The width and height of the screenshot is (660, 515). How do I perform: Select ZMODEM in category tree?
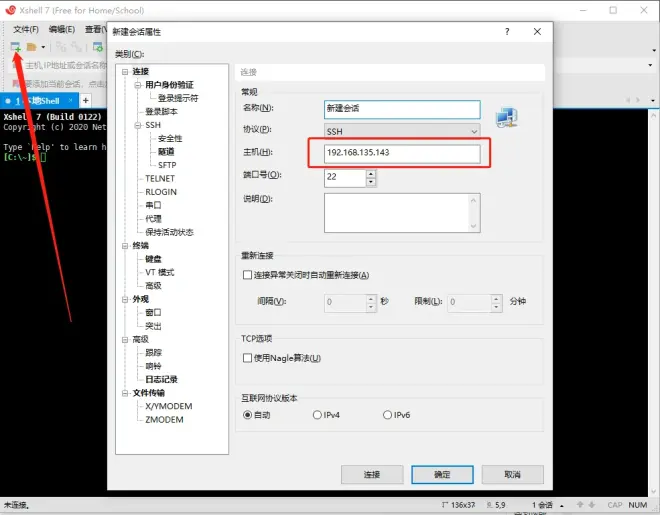[164, 420]
